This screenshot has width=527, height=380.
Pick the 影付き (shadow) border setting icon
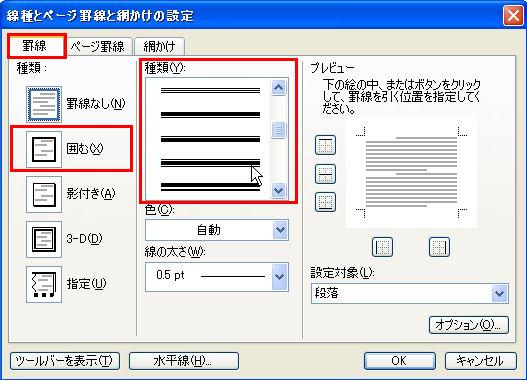tap(44, 194)
